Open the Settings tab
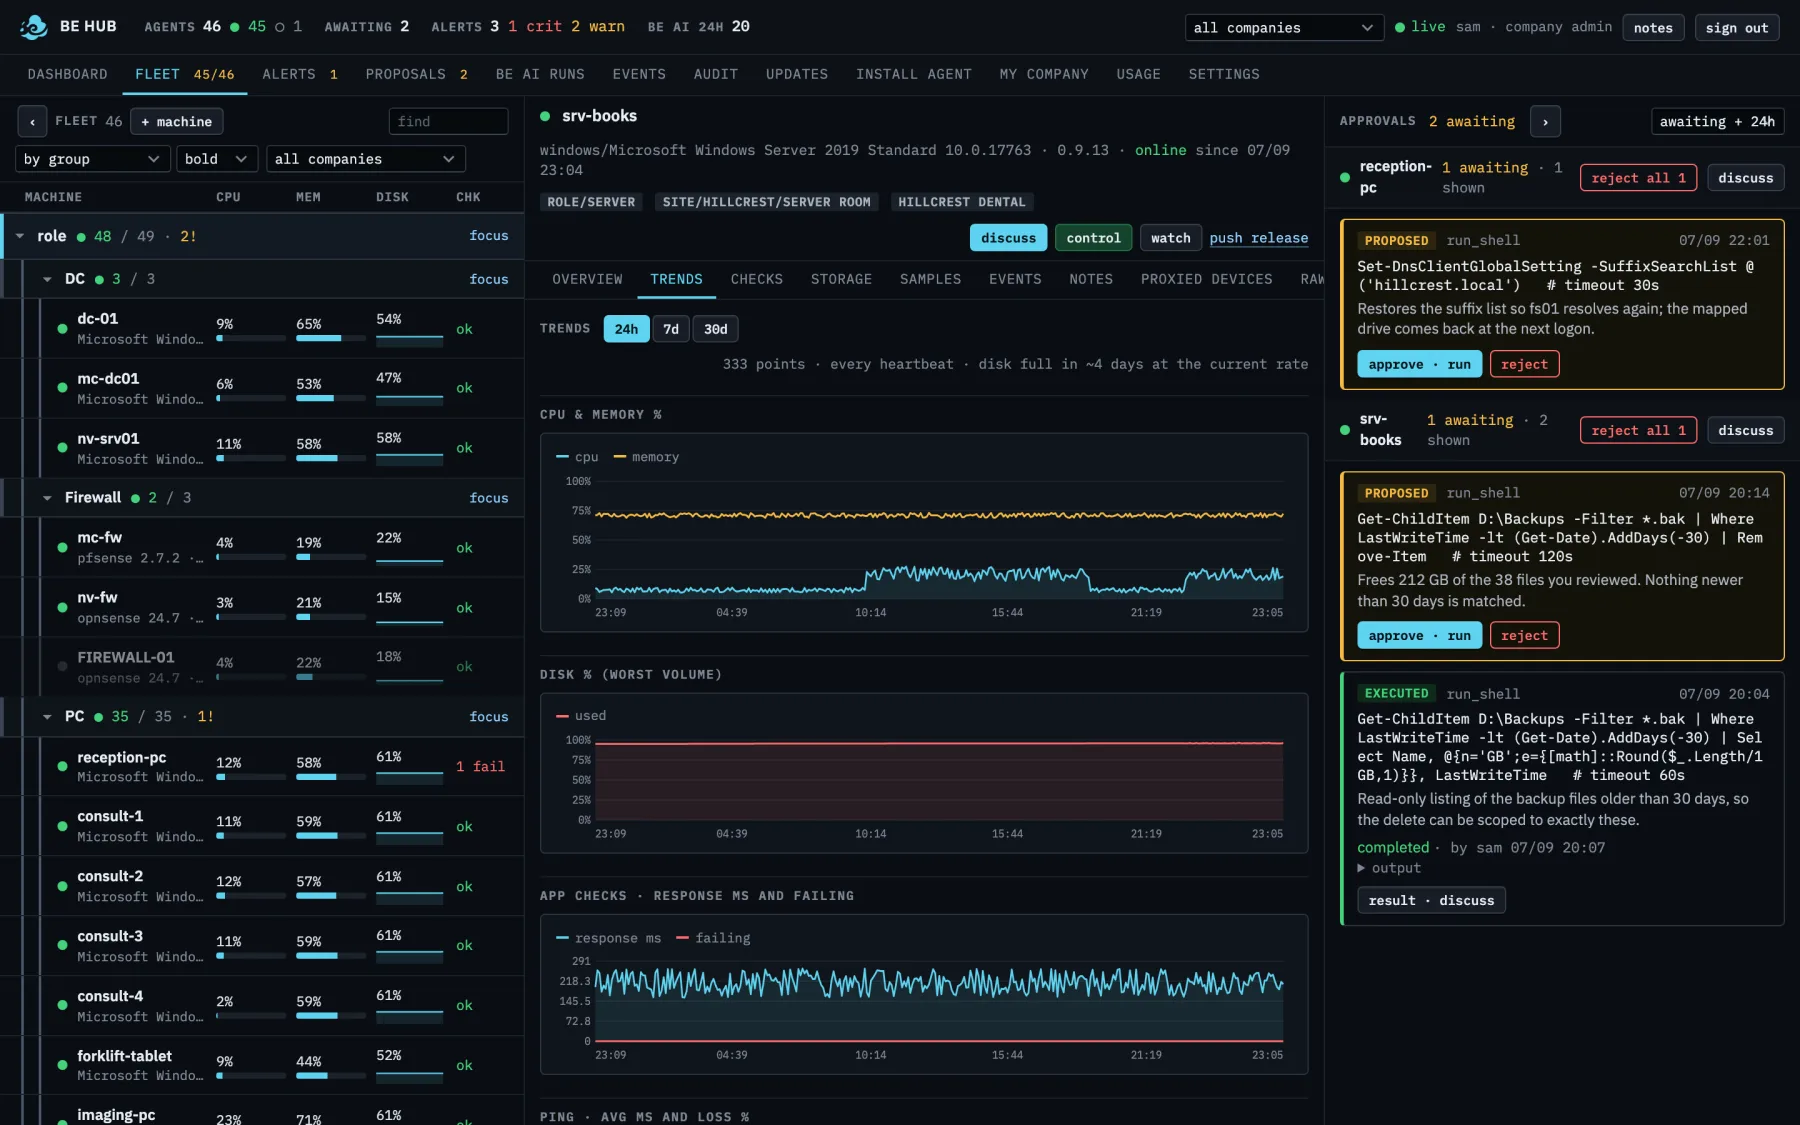The width and height of the screenshot is (1800, 1125). coord(1224,75)
